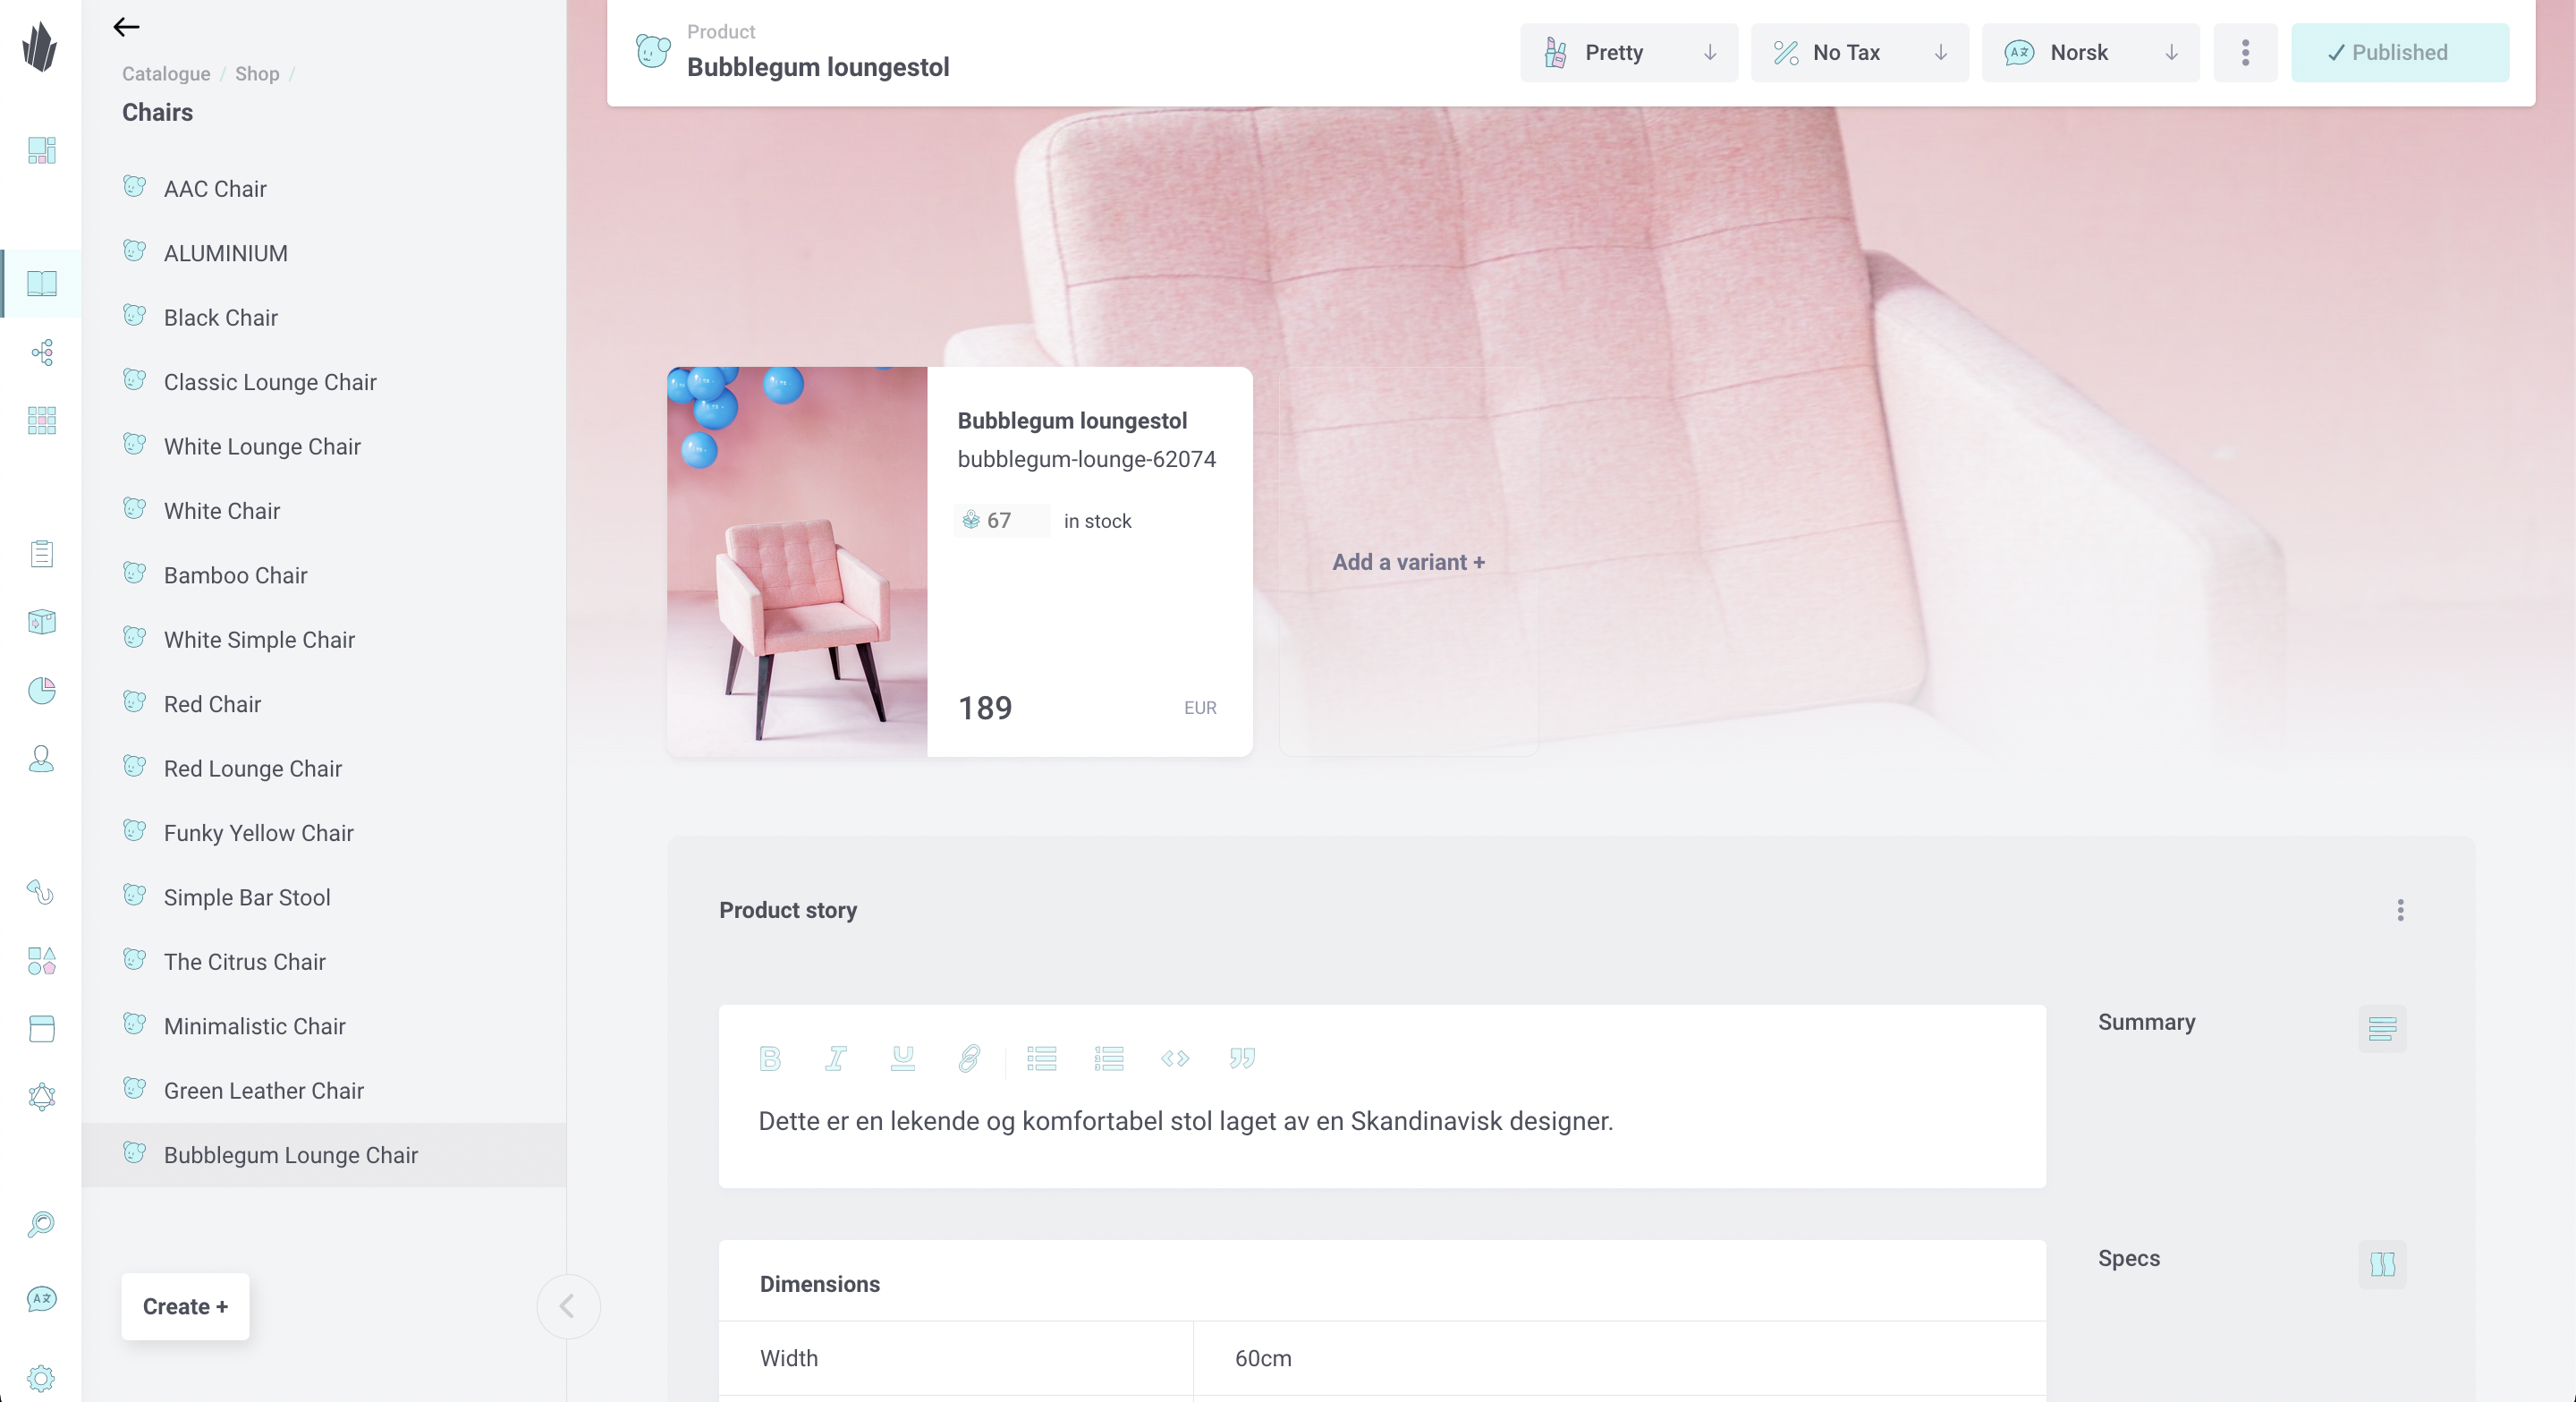Open the Norsk language dropdown
Image resolution: width=2576 pixels, height=1402 pixels.
[x=2091, y=53]
